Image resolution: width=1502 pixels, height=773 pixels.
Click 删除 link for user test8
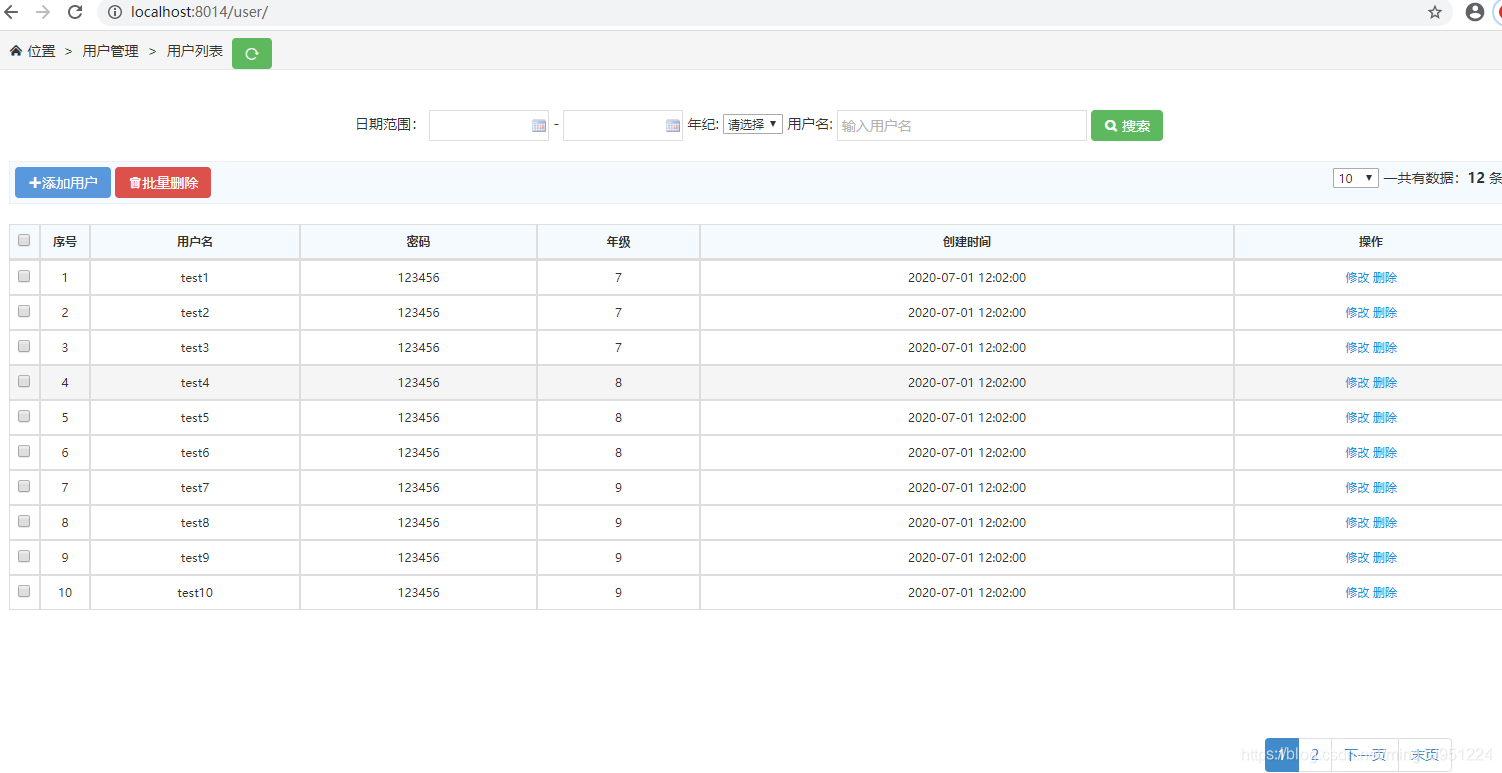coord(1385,523)
